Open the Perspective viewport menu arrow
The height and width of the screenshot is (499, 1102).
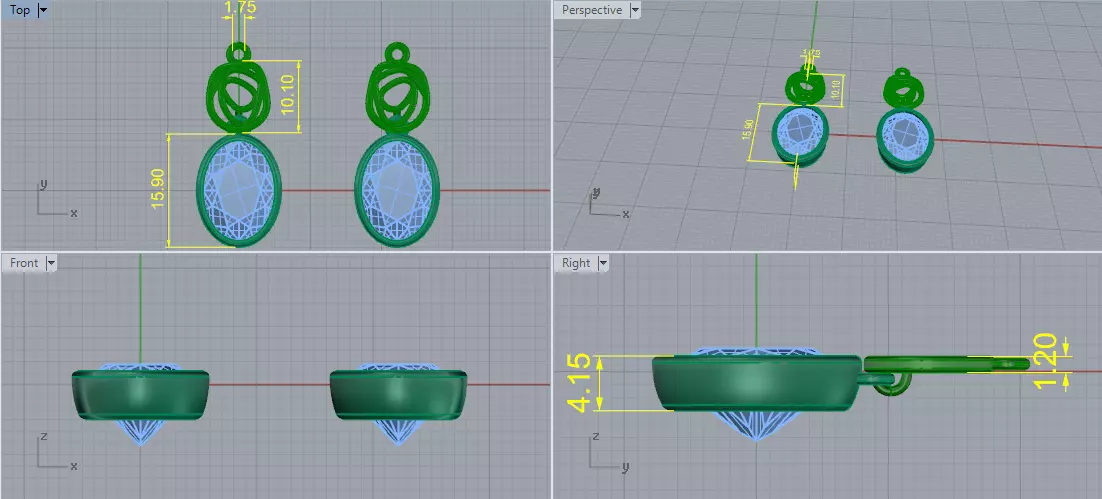pos(635,10)
